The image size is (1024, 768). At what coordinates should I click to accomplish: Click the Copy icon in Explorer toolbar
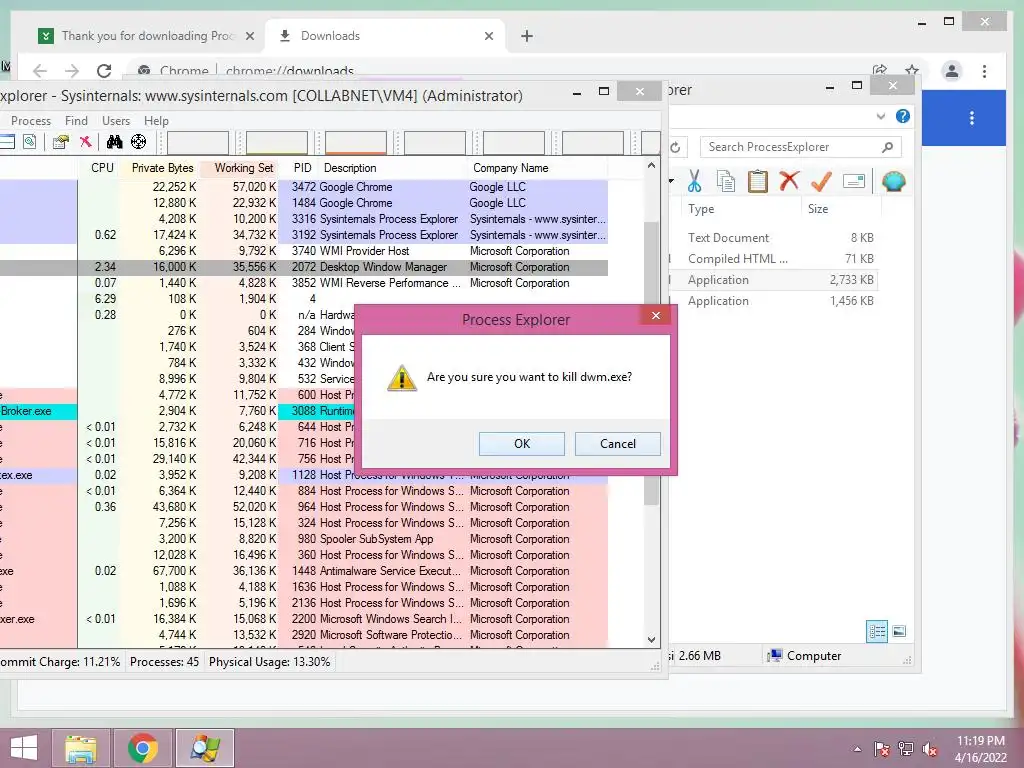click(726, 181)
